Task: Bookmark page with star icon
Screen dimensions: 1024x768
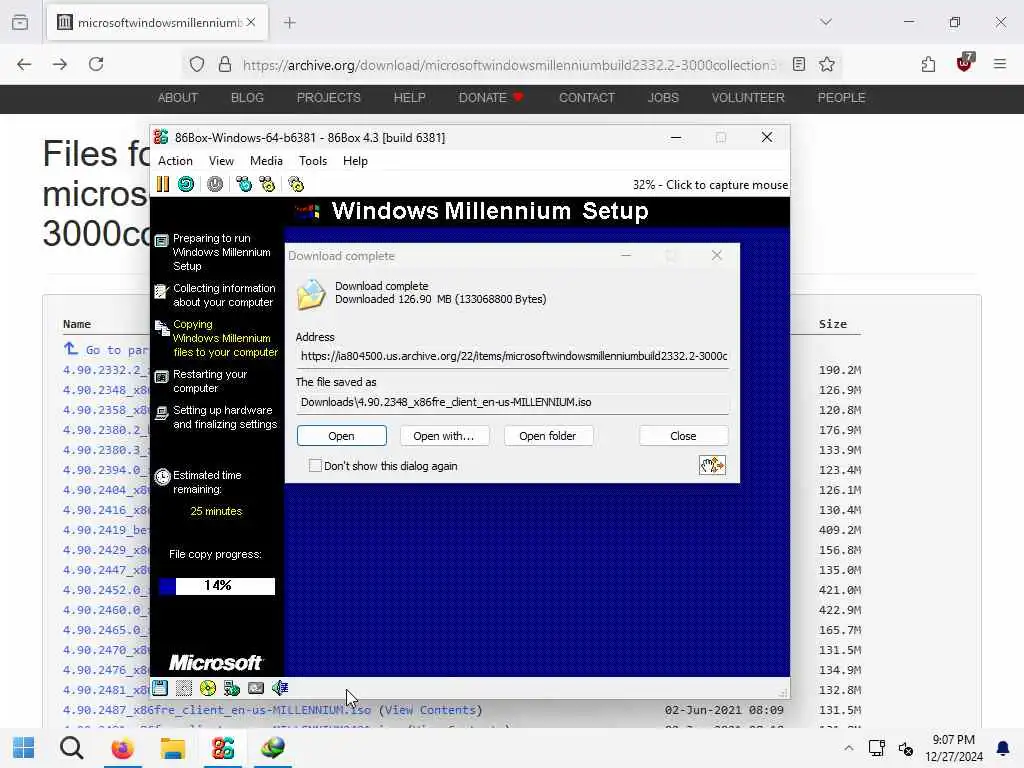Action: point(827,64)
